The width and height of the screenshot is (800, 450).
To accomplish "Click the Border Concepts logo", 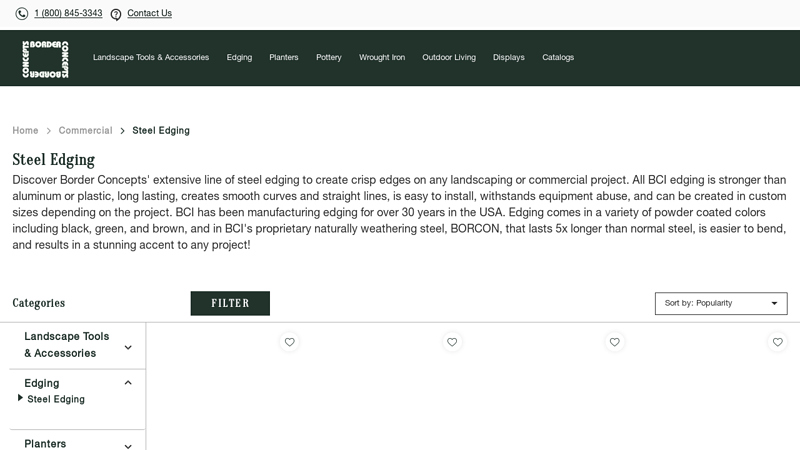I will click(x=45, y=59).
